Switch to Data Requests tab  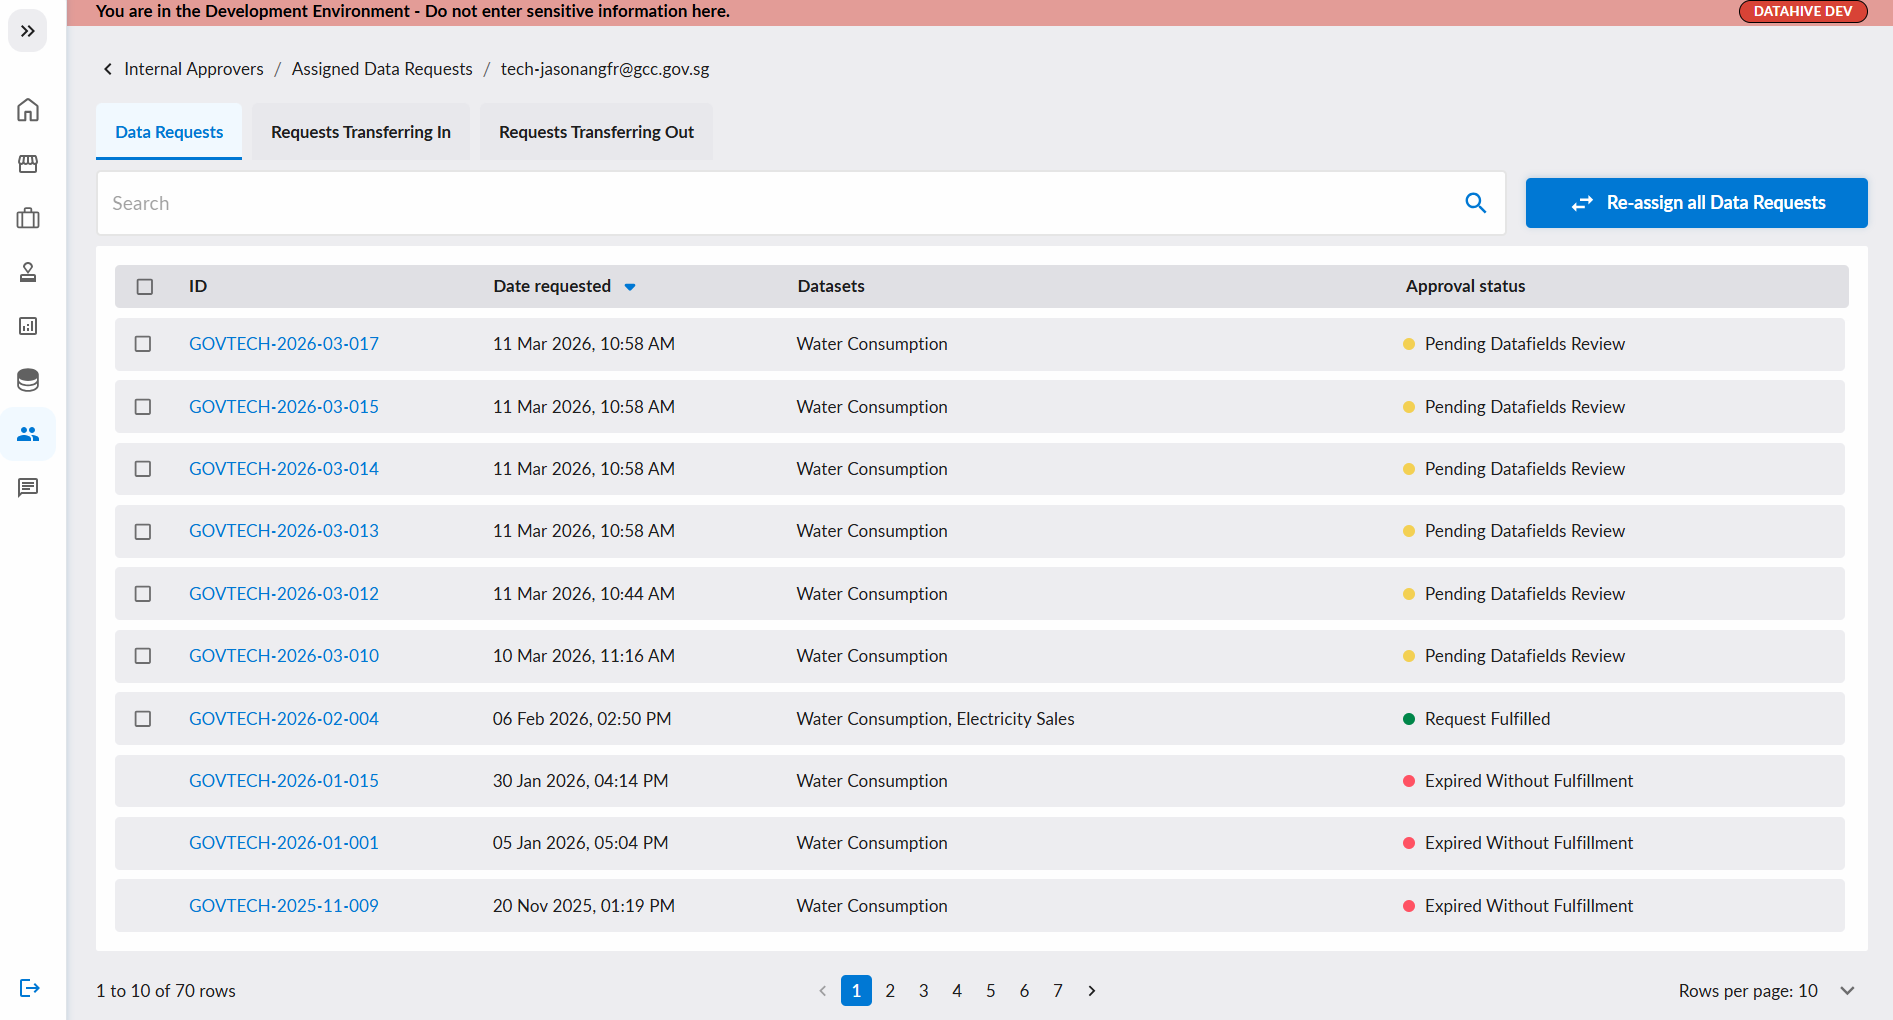(x=169, y=132)
